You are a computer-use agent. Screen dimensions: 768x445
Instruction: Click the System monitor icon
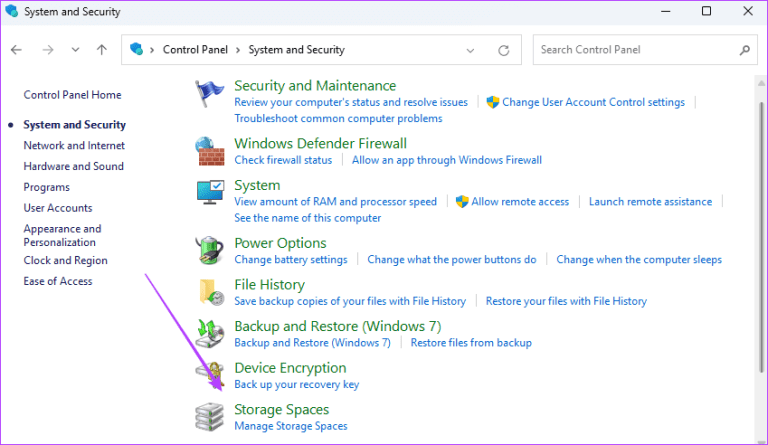(209, 193)
